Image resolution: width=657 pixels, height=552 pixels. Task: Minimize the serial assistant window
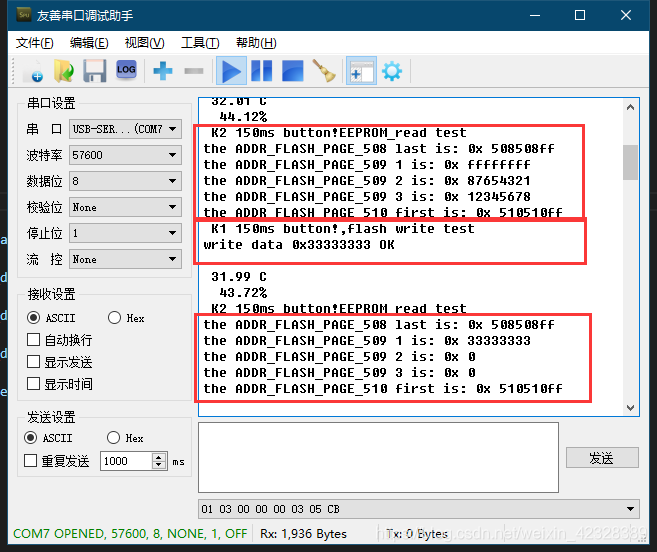pyautogui.click(x=535, y=16)
